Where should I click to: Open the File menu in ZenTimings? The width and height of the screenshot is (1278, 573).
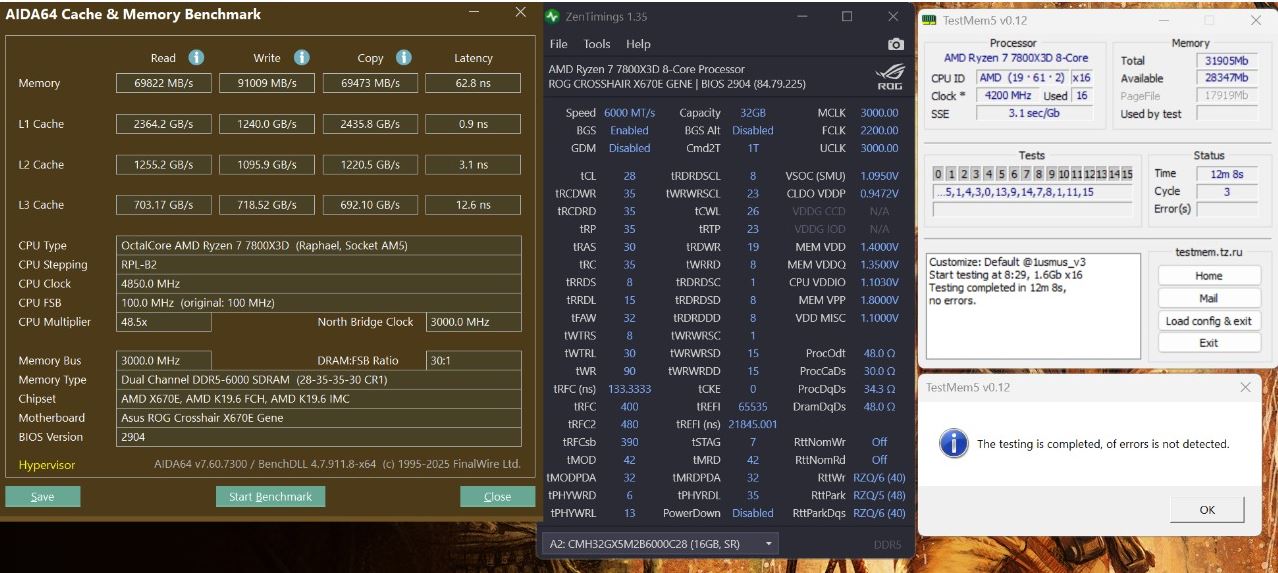click(559, 44)
